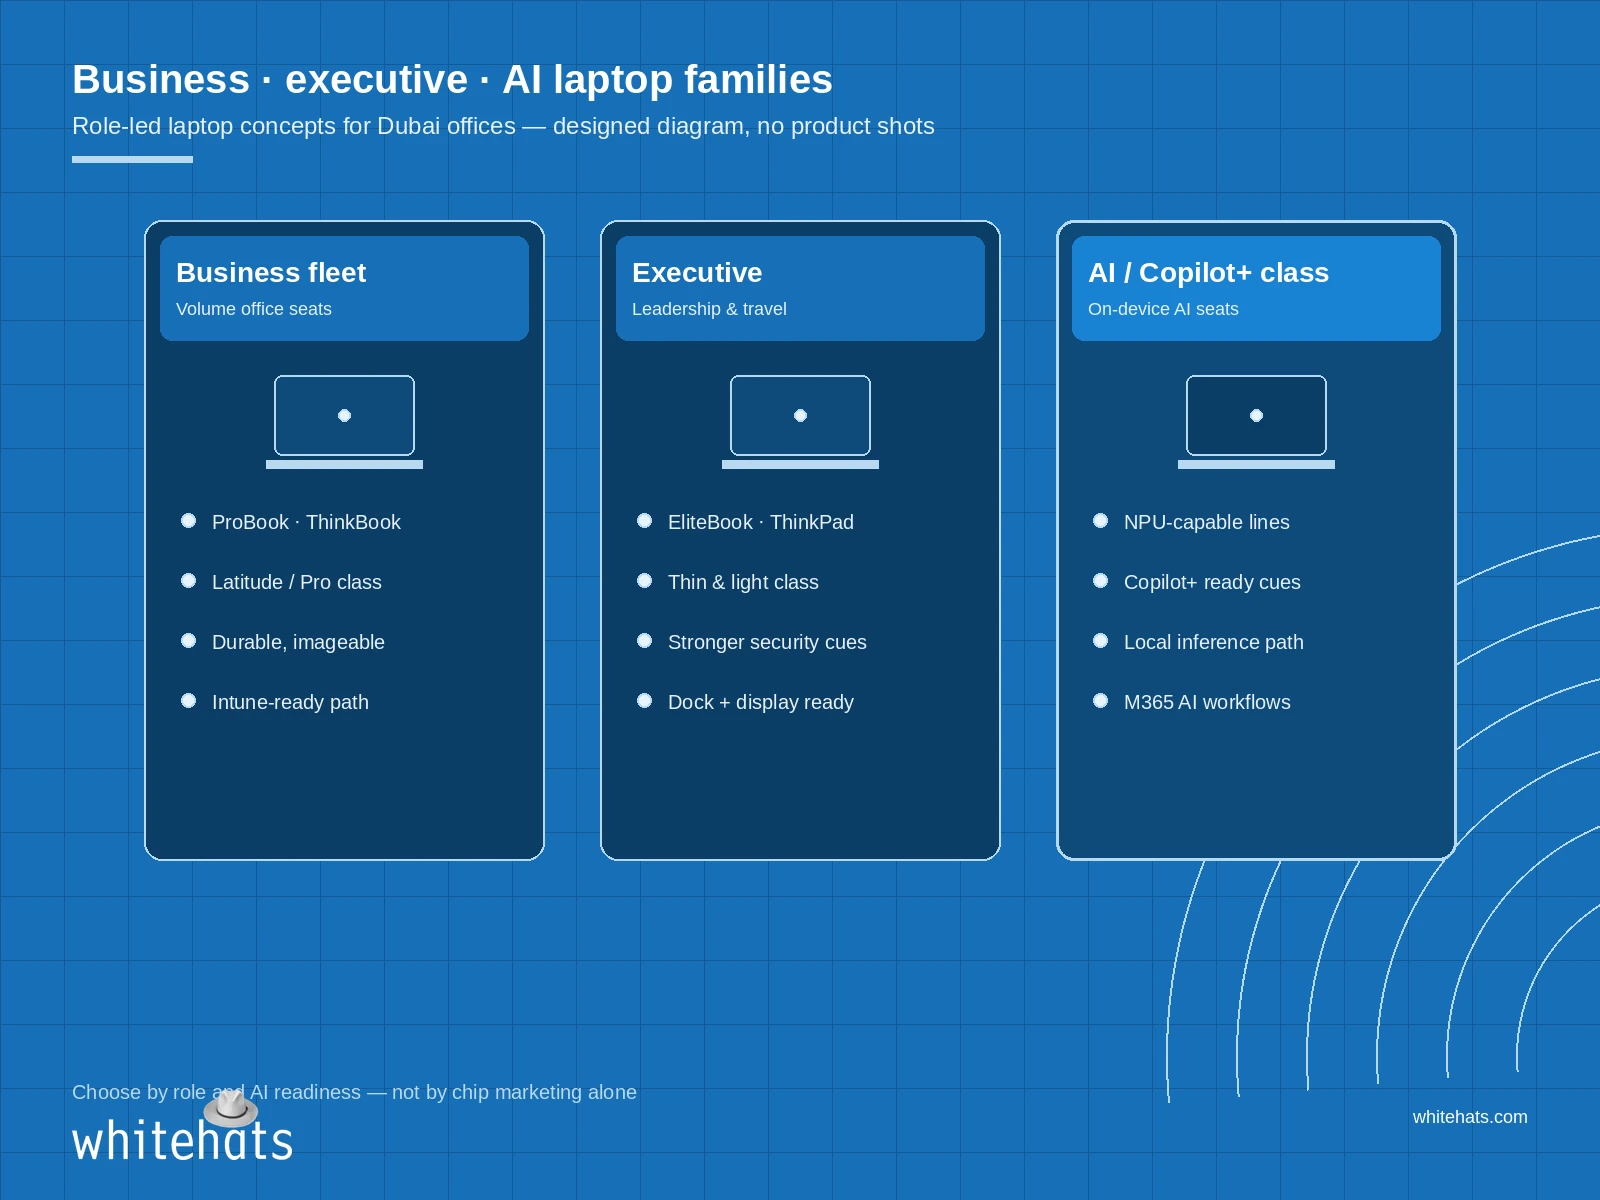The image size is (1600, 1200).
Task: Click the 'Durable, imageable' text
Action: pyautogui.click(x=298, y=642)
